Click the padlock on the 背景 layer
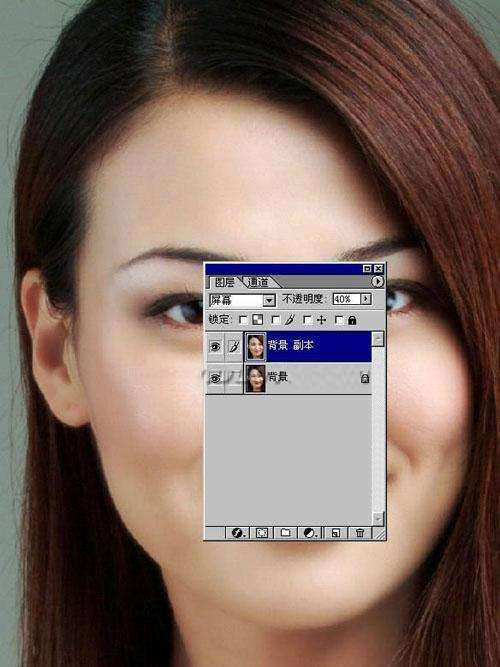500x667 pixels. pos(365,377)
